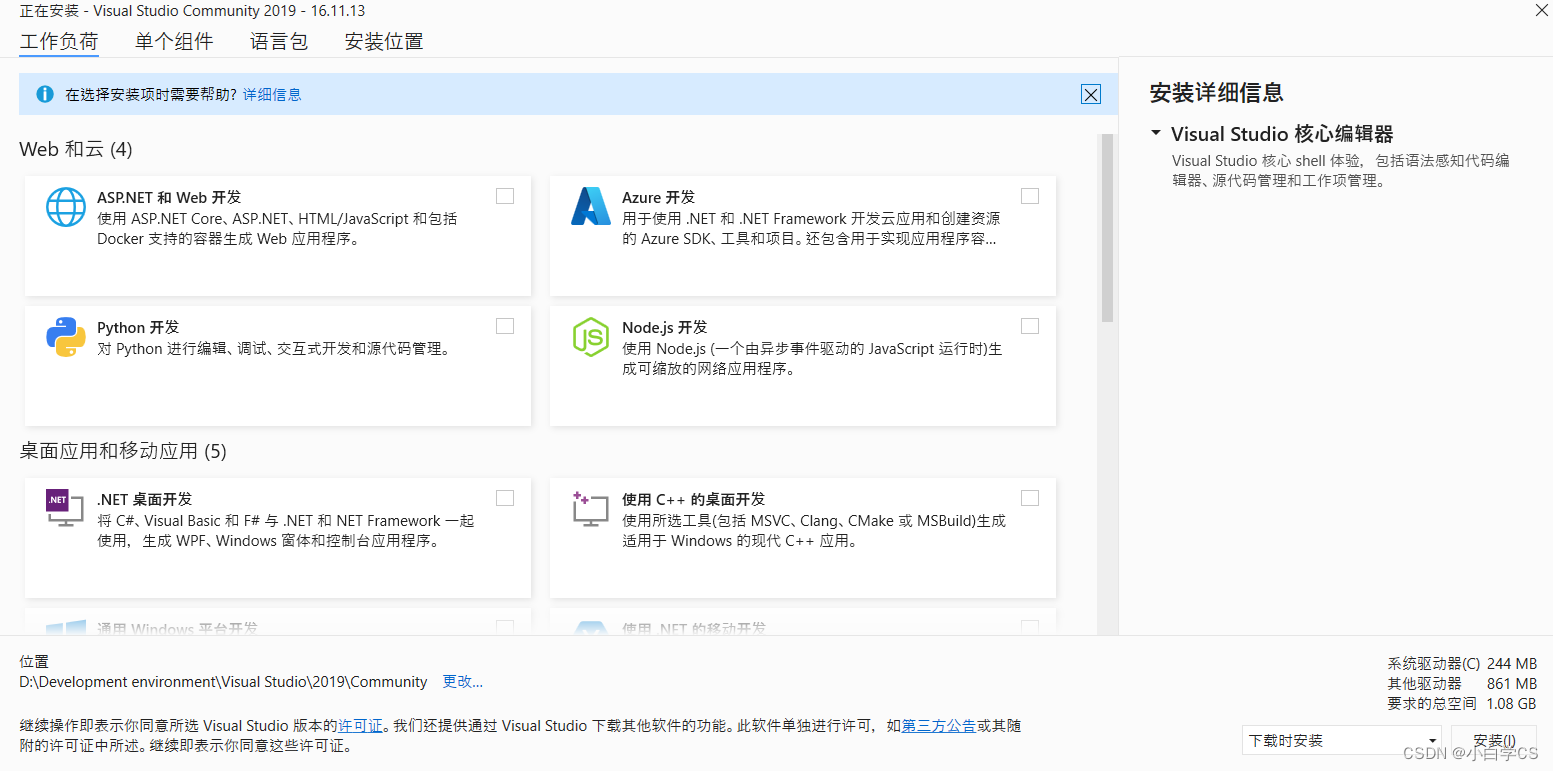Collapse the Visual Studio 核心编辑器 section
The image size is (1553, 771).
point(1156,133)
